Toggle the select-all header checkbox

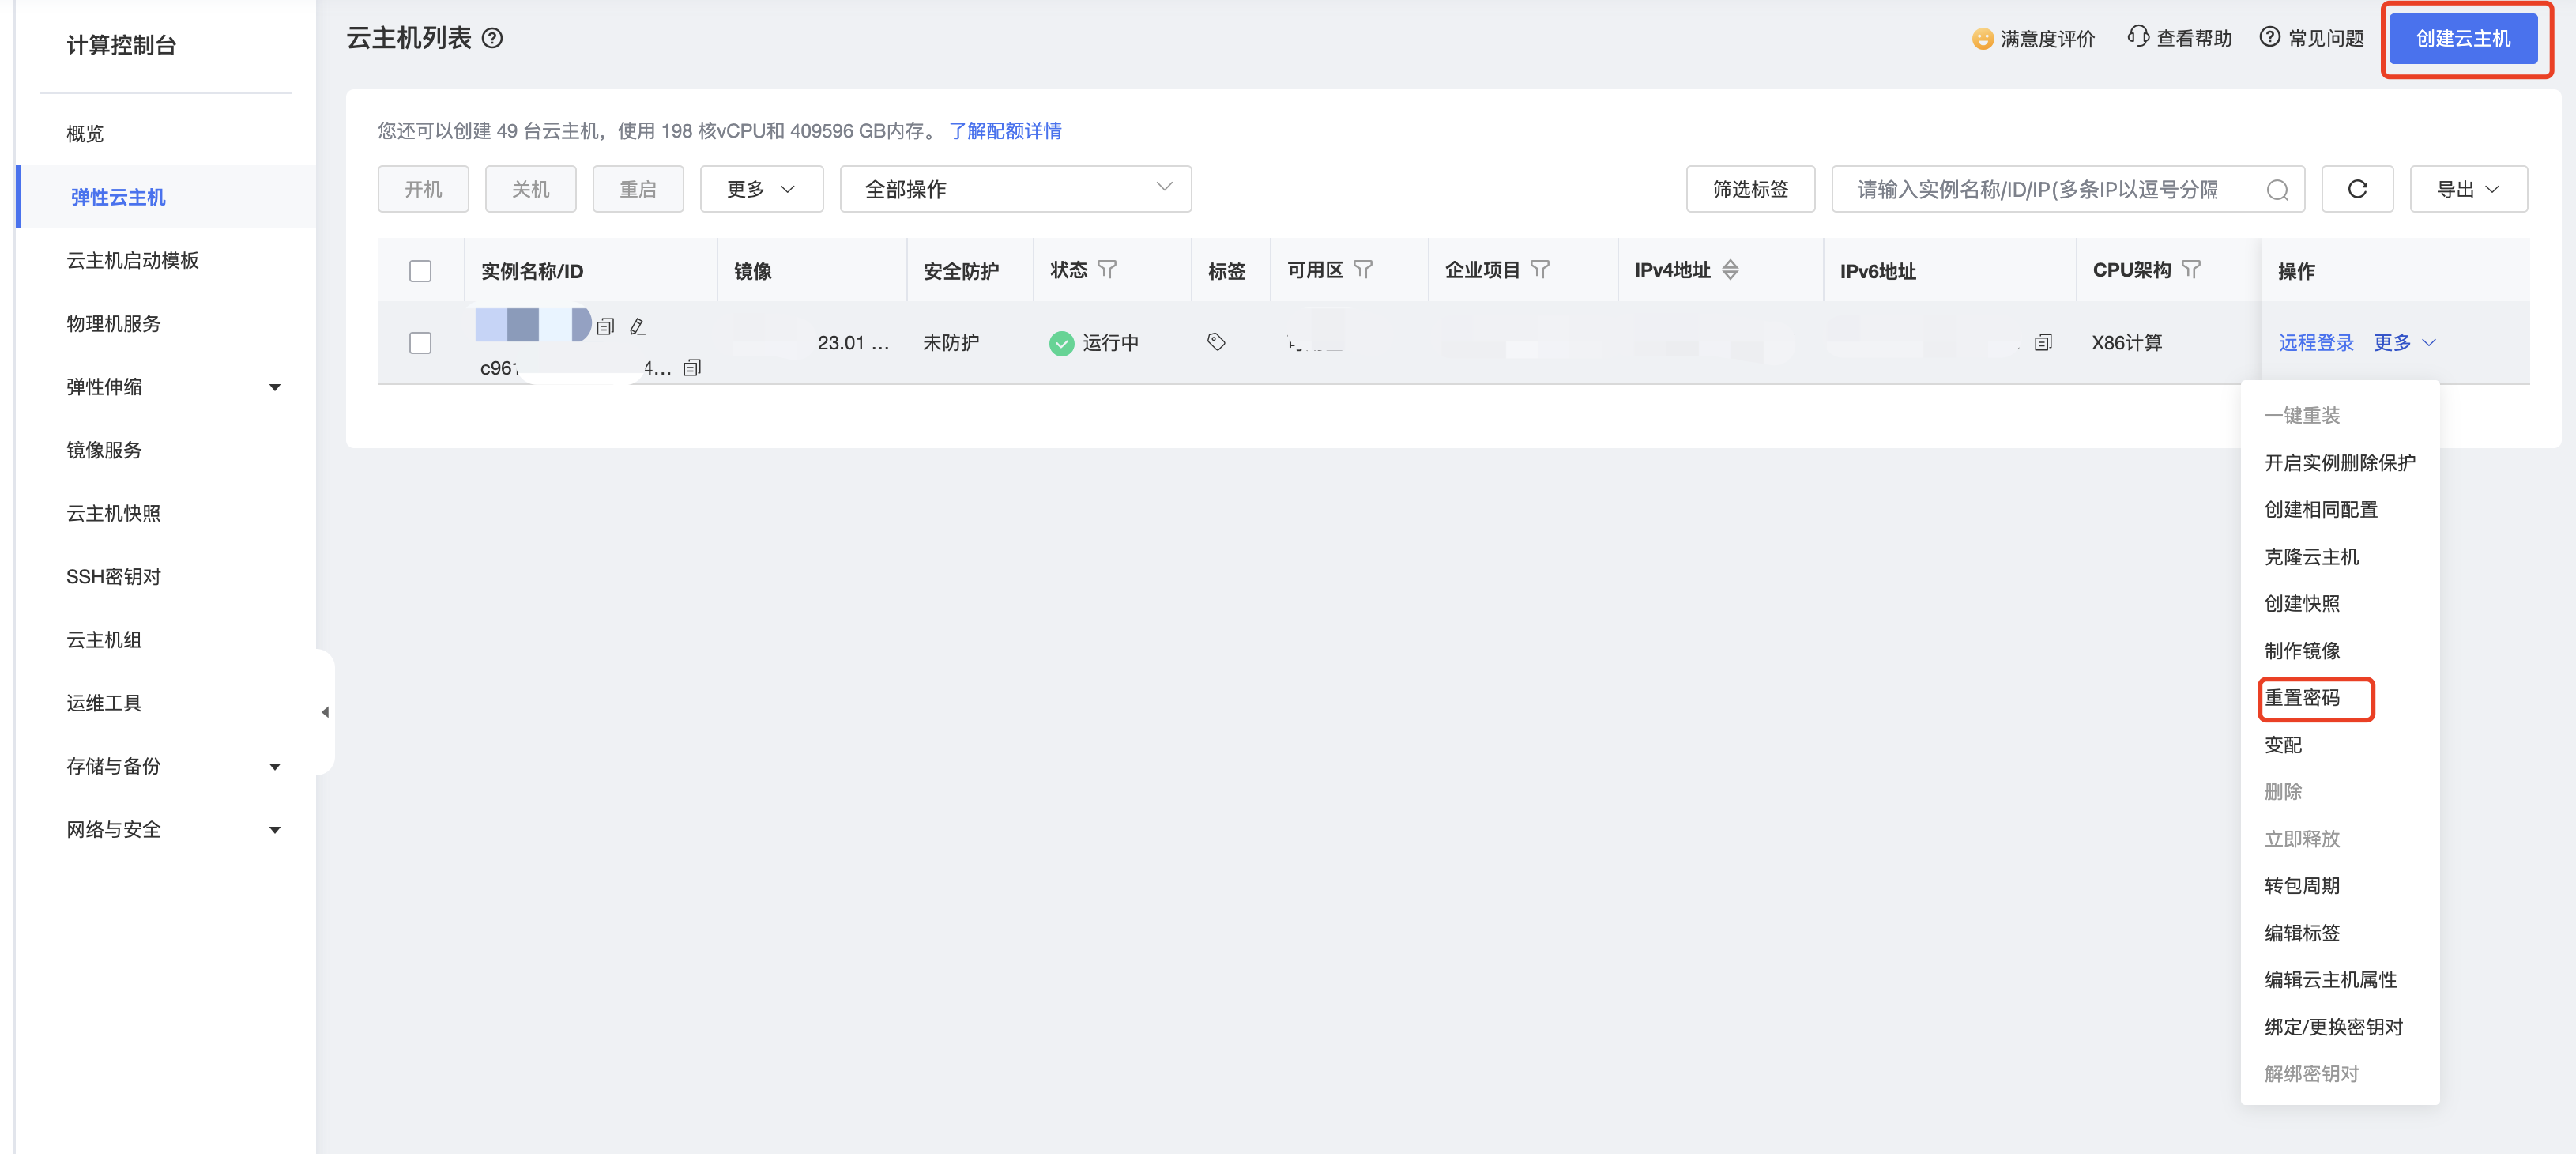pyautogui.click(x=420, y=271)
